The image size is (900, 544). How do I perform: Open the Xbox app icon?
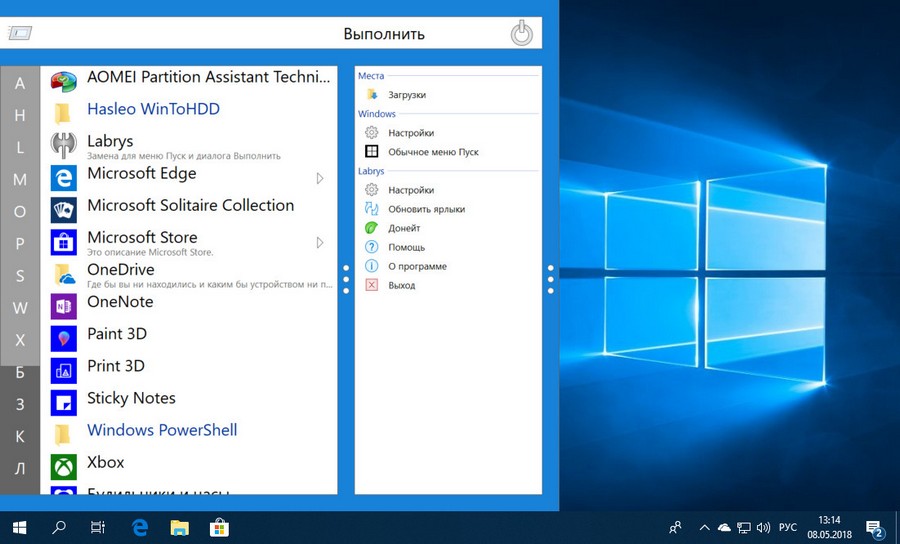pyautogui.click(x=63, y=467)
